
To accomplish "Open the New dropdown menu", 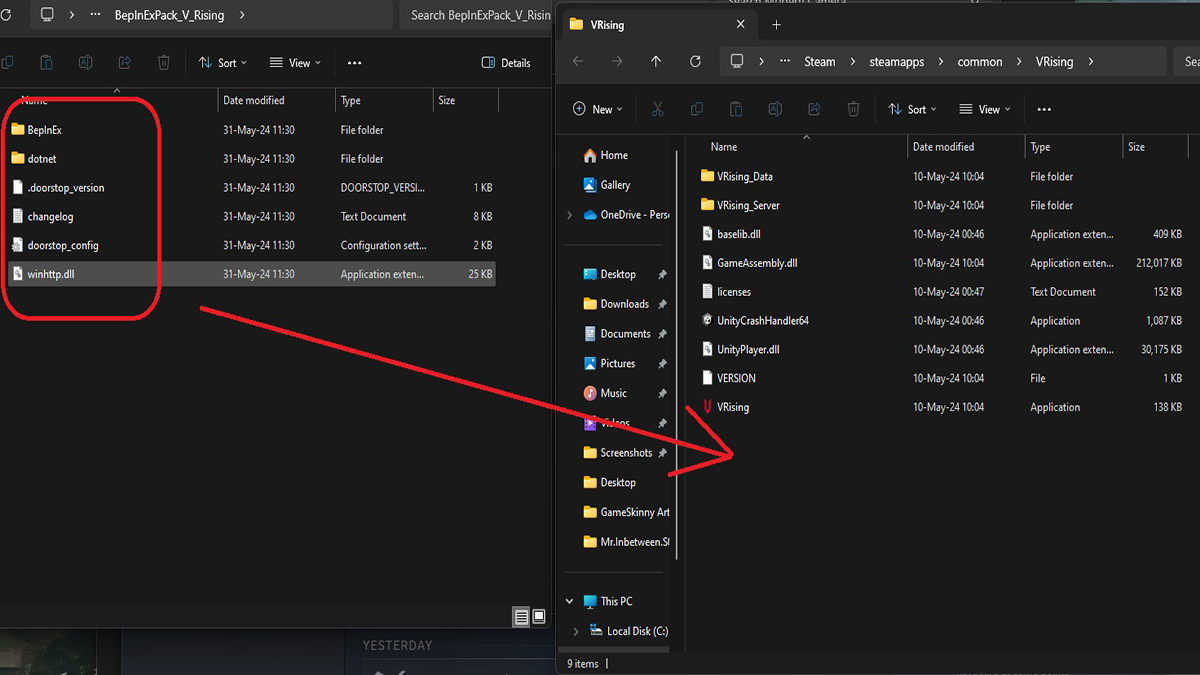I will click(597, 109).
